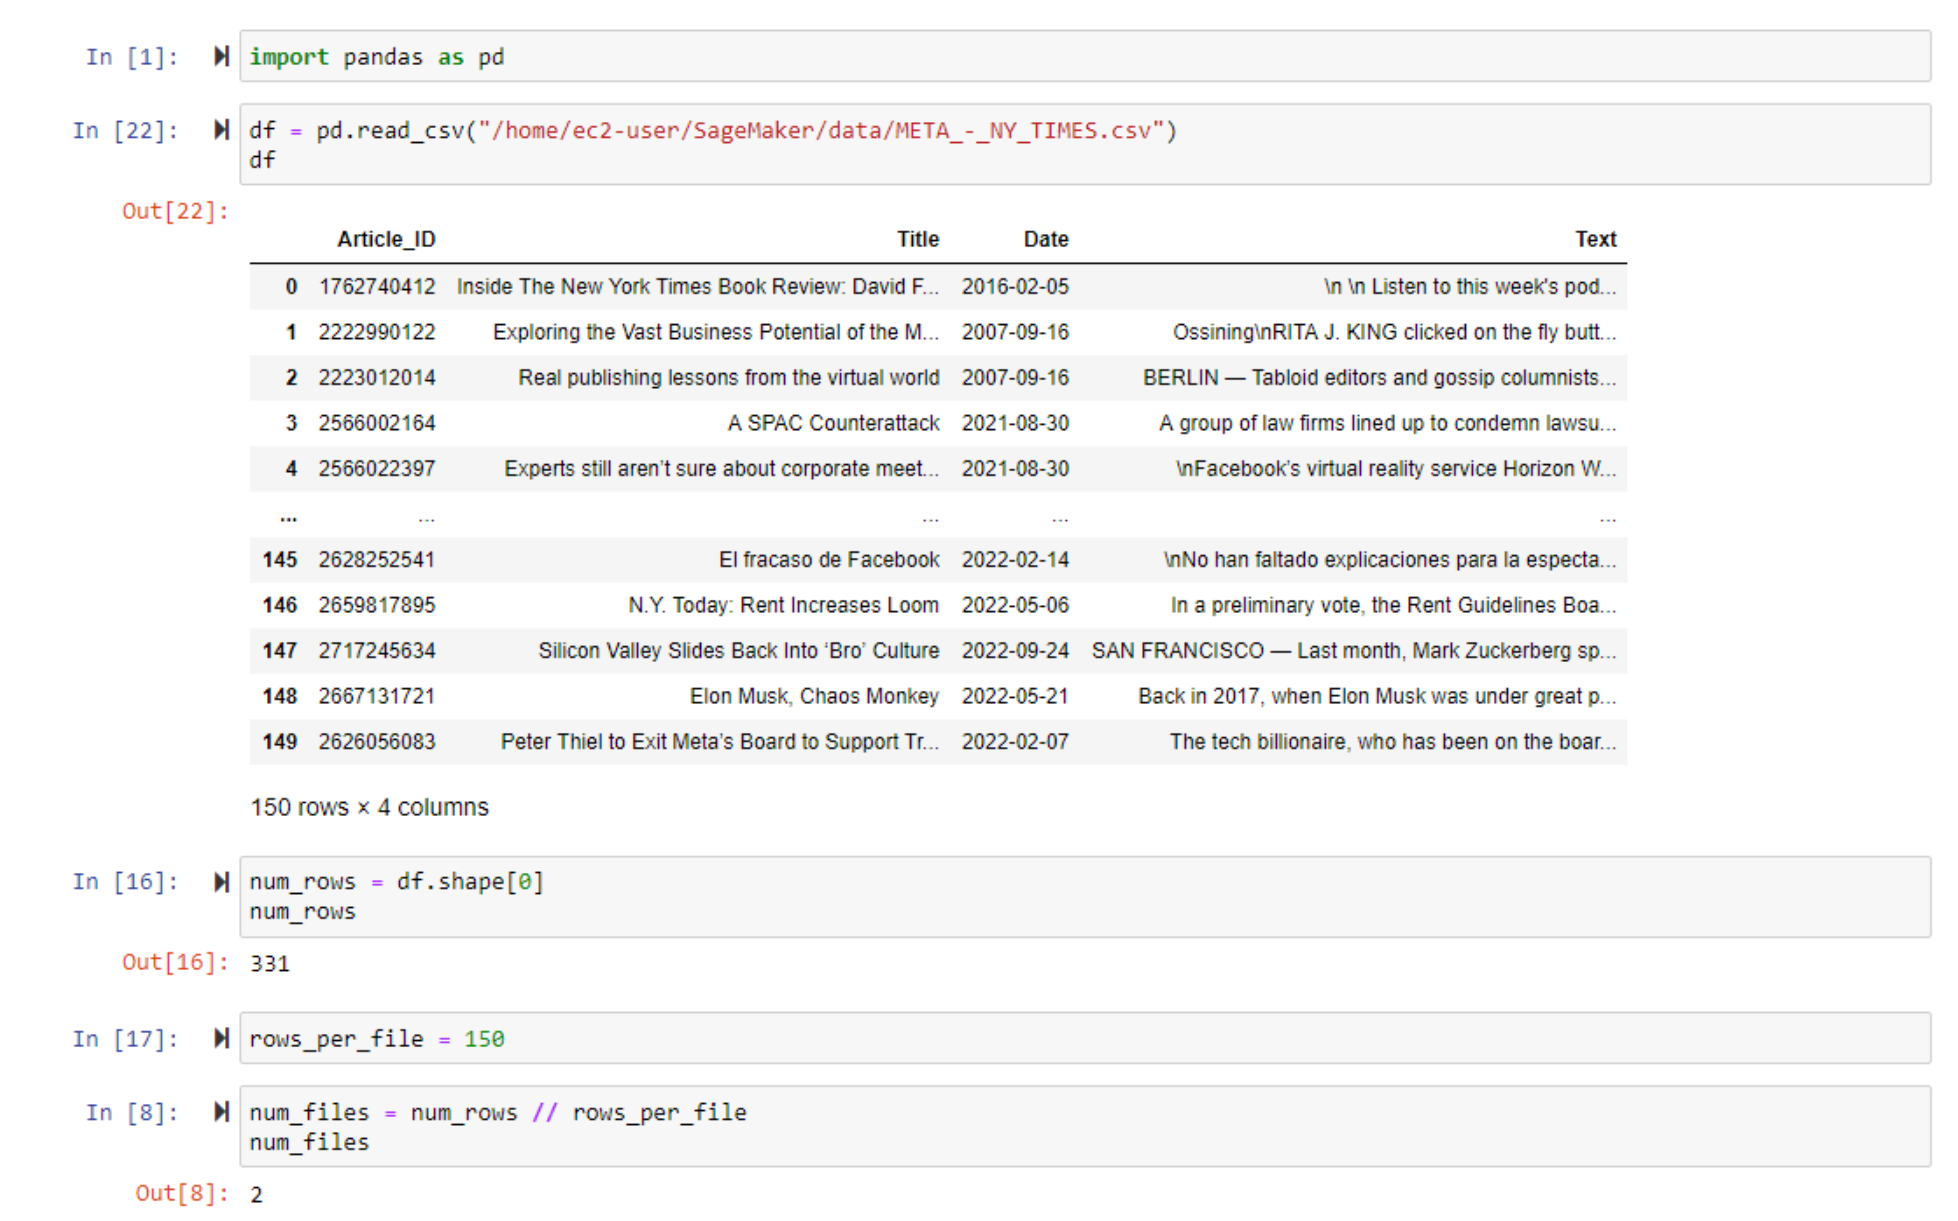Click the 'Elon Musk, Chaos Monkey' row
This screenshot has height=1221, width=1958.
click(814, 696)
